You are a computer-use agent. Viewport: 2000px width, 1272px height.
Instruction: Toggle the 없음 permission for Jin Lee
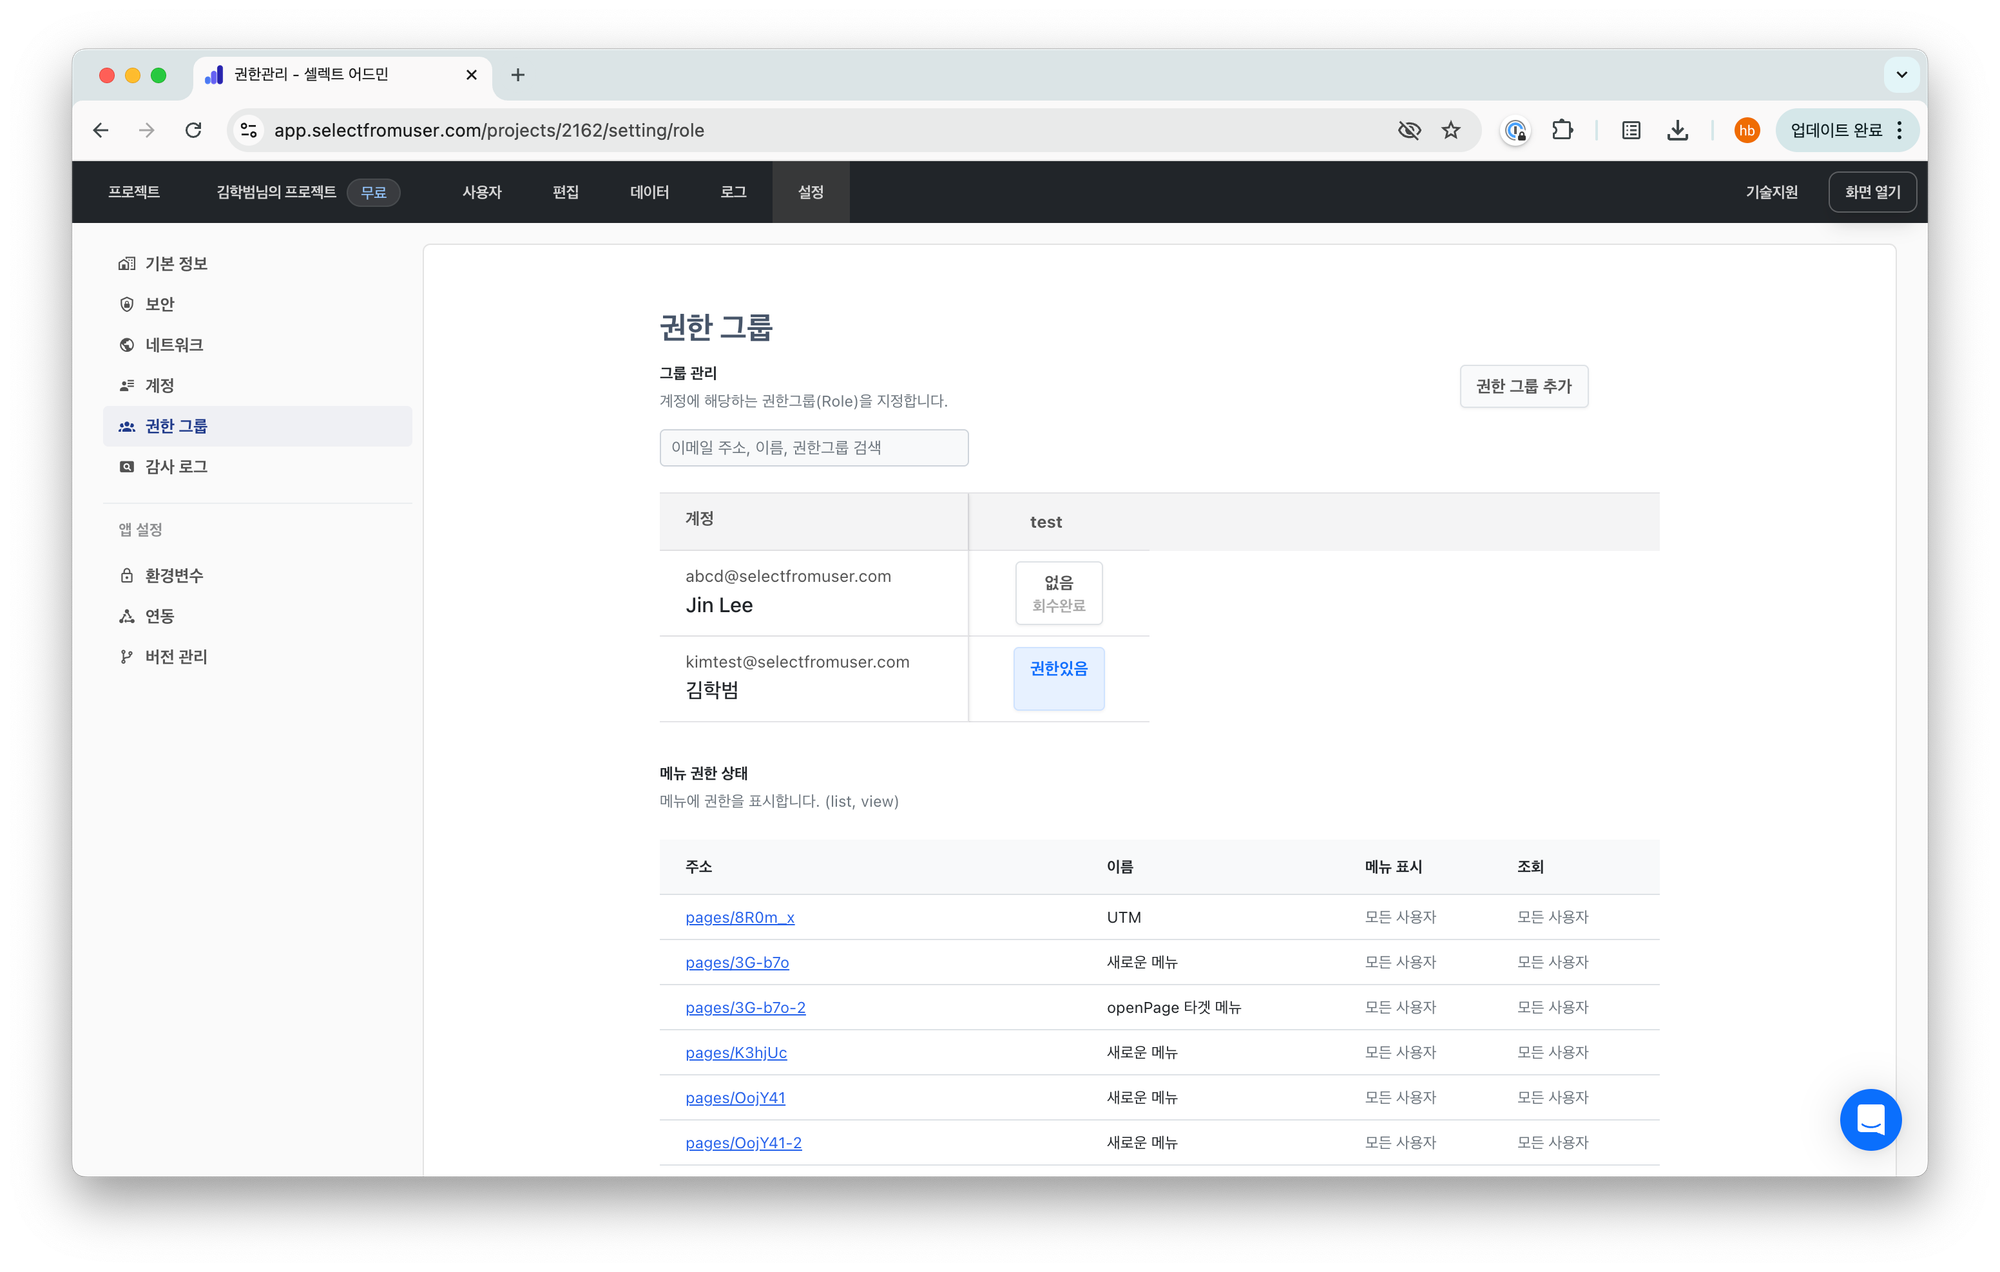click(x=1058, y=593)
